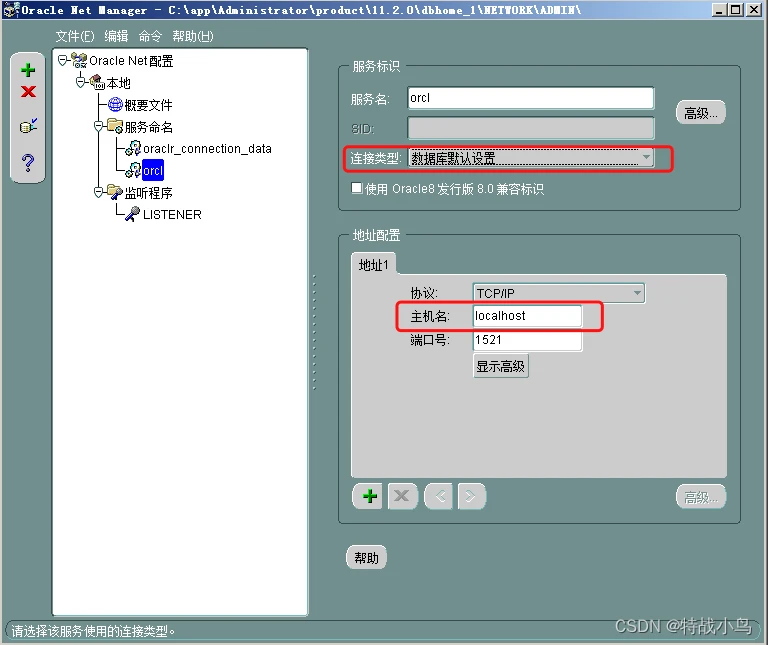Select 监听程序 label in the tree
Image resolution: width=768 pixels, height=645 pixels.
point(148,192)
